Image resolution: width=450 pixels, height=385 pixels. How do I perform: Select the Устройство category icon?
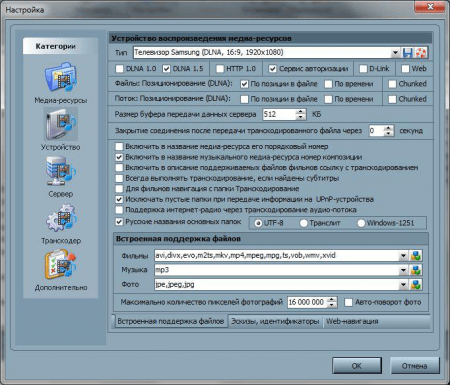(61, 124)
